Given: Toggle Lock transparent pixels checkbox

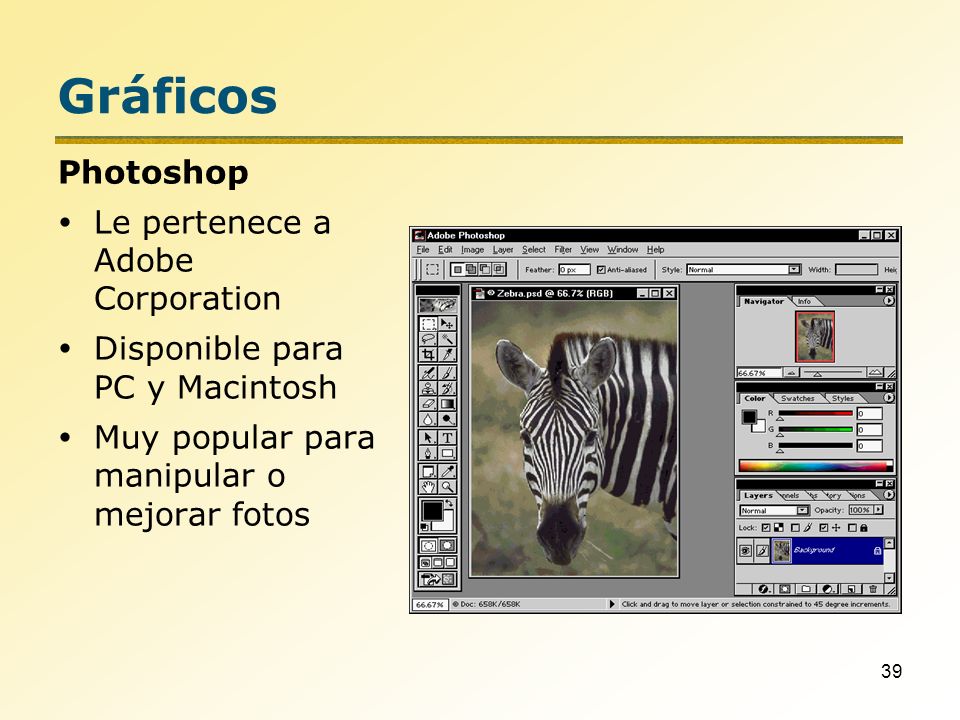Looking at the screenshot, I should coord(766,528).
